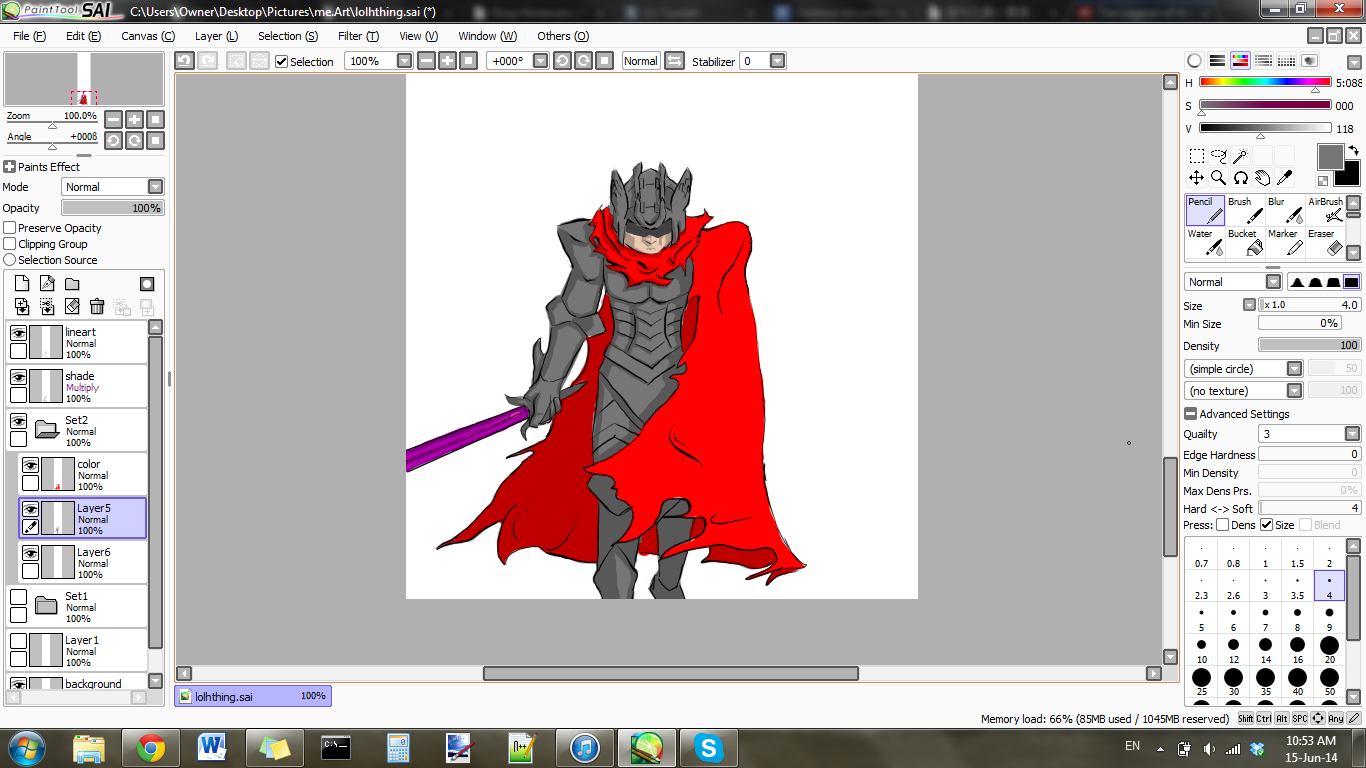Collapse the Advanced Settings section
This screenshot has height=768, width=1366.
(x=1190, y=414)
